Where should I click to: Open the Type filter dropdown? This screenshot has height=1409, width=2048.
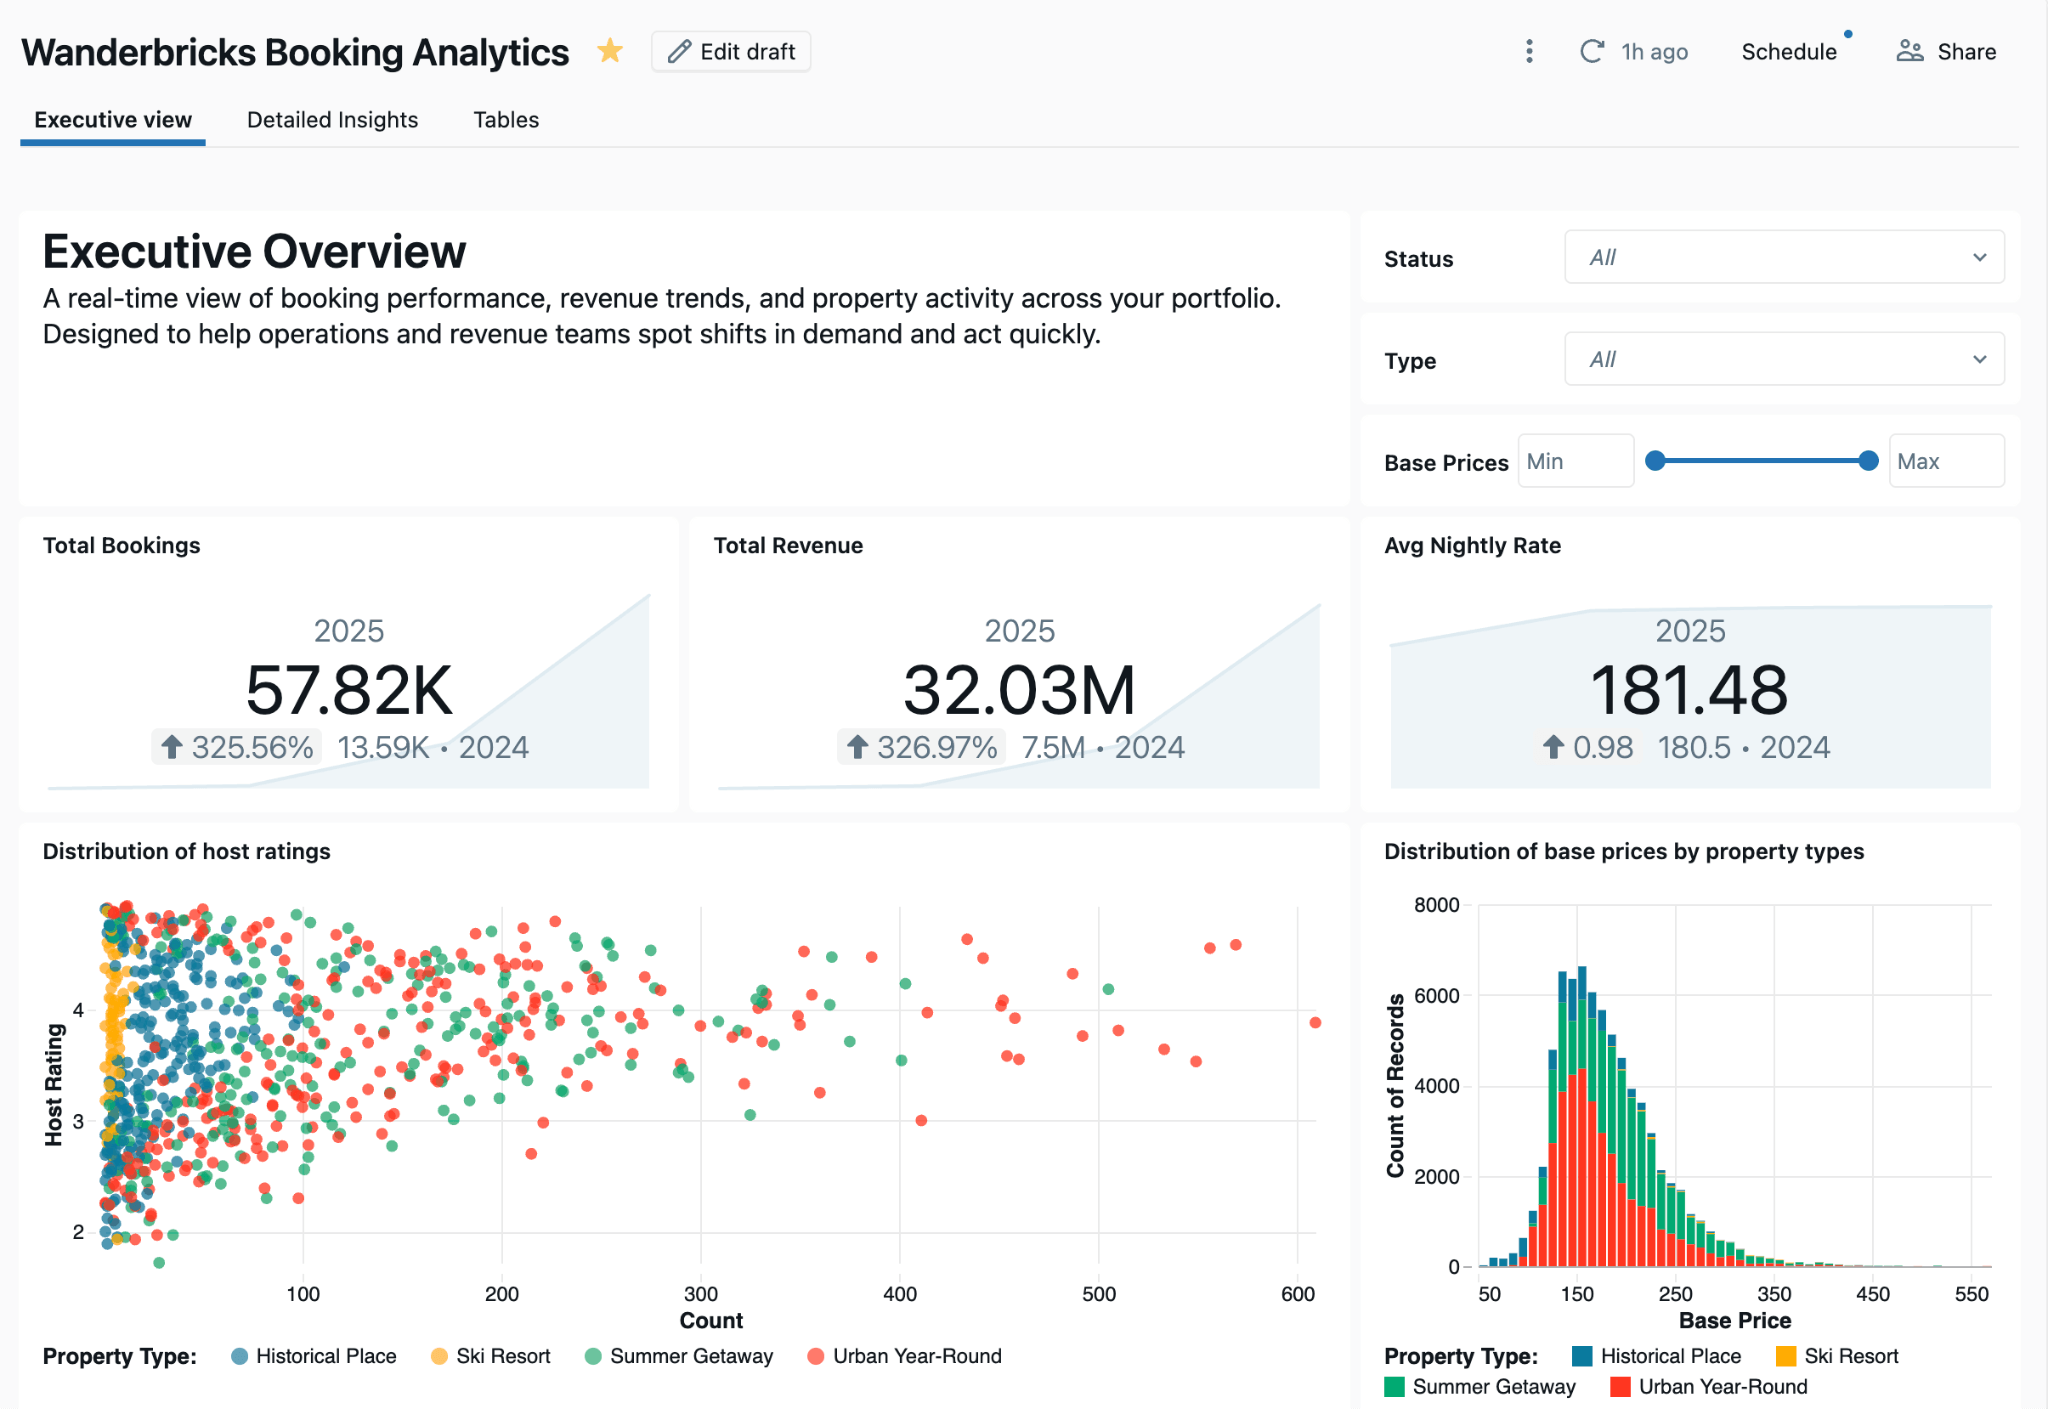(1784, 359)
